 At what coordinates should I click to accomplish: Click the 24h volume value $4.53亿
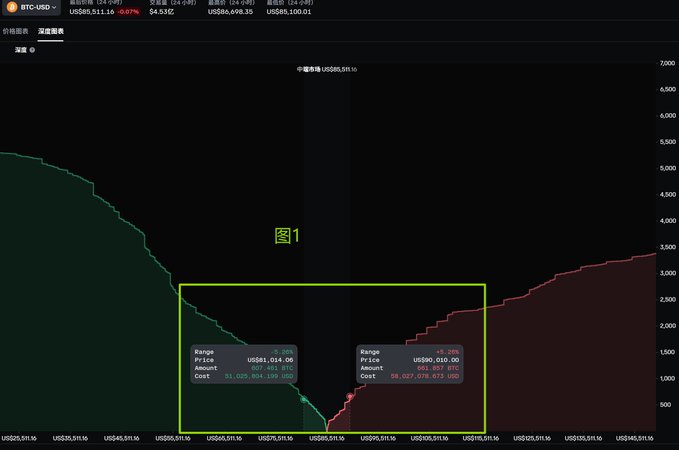tap(162, 12)
